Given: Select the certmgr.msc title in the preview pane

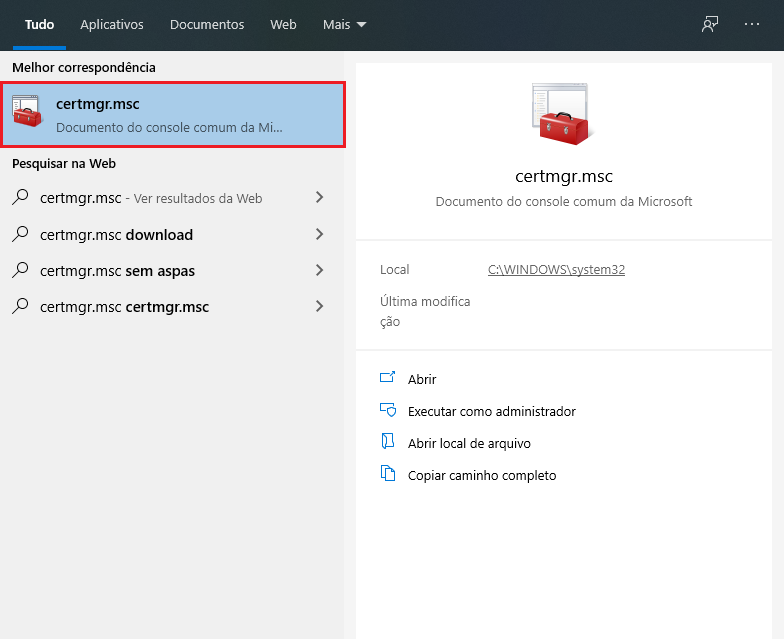Looking at the screenshot, I should (x=563, y=176).
